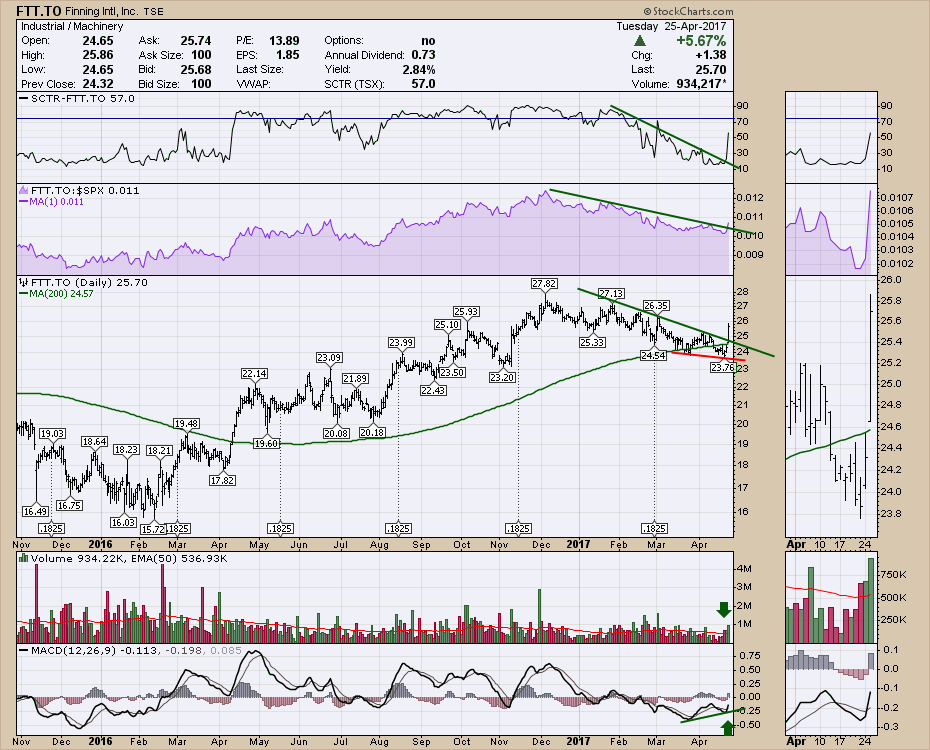This screenshot has height=750, width=930.
Task: Click the purple area icon beside FTT.TO:$SPX
Action: (x=24, y=191)
